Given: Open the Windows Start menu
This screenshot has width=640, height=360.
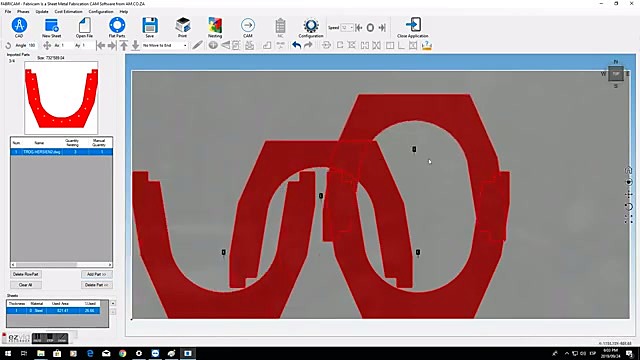Looking at the screenshot, I should click(8, 353).
